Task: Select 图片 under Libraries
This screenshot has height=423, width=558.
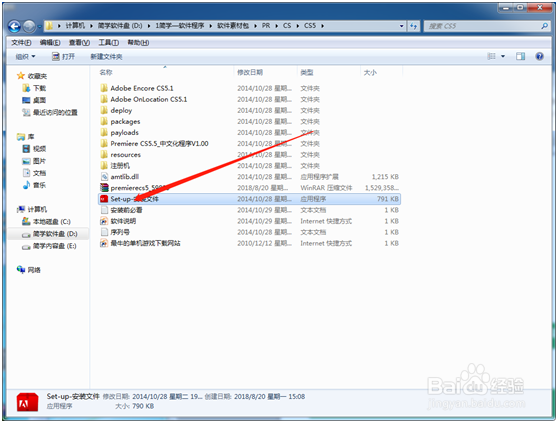Action: 39,161
